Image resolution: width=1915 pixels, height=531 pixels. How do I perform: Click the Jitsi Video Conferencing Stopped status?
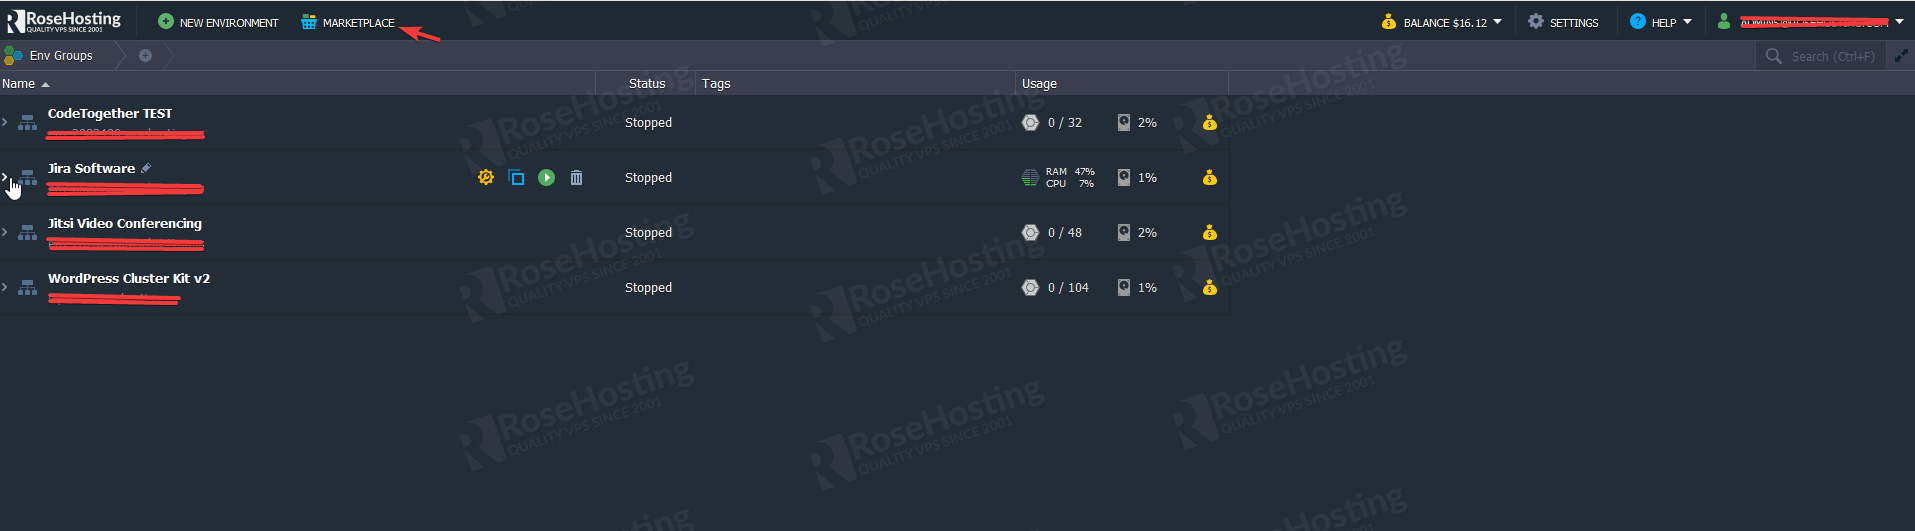click(648, 233)
